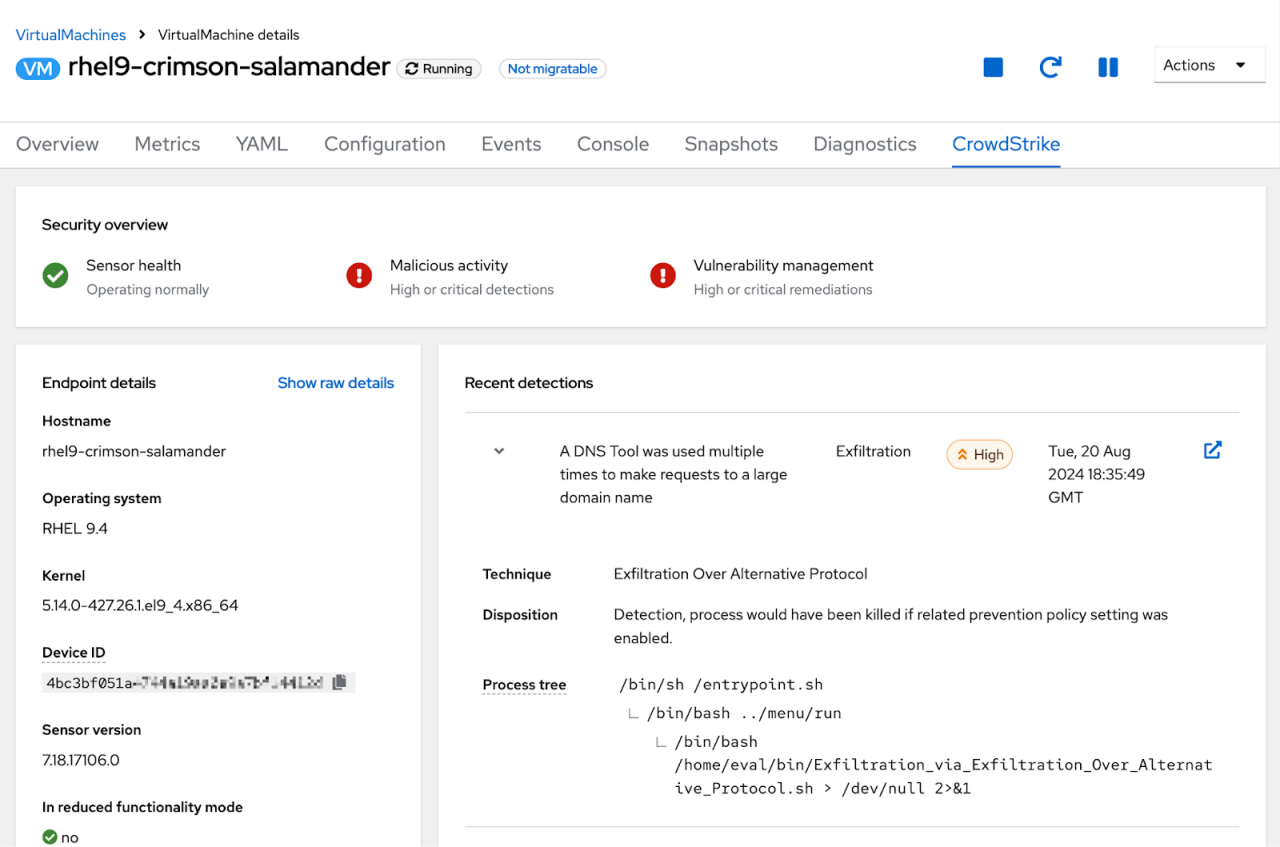The image size is (1280, 847).
Task: Click the High or critical detections text
Action: pyautogui.click(x=472, y=290)
